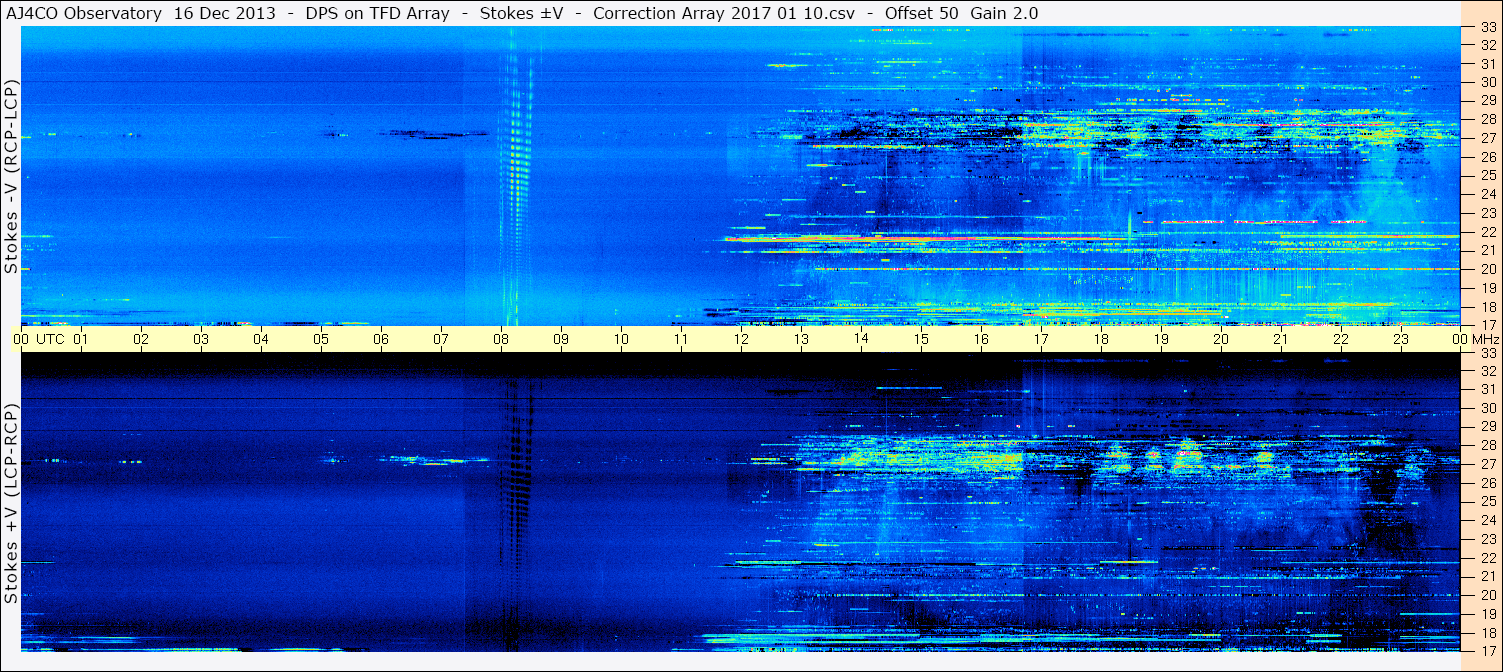
Task: Select hour 21 on the UTC time axis
Action: [x=1281, y=339]
